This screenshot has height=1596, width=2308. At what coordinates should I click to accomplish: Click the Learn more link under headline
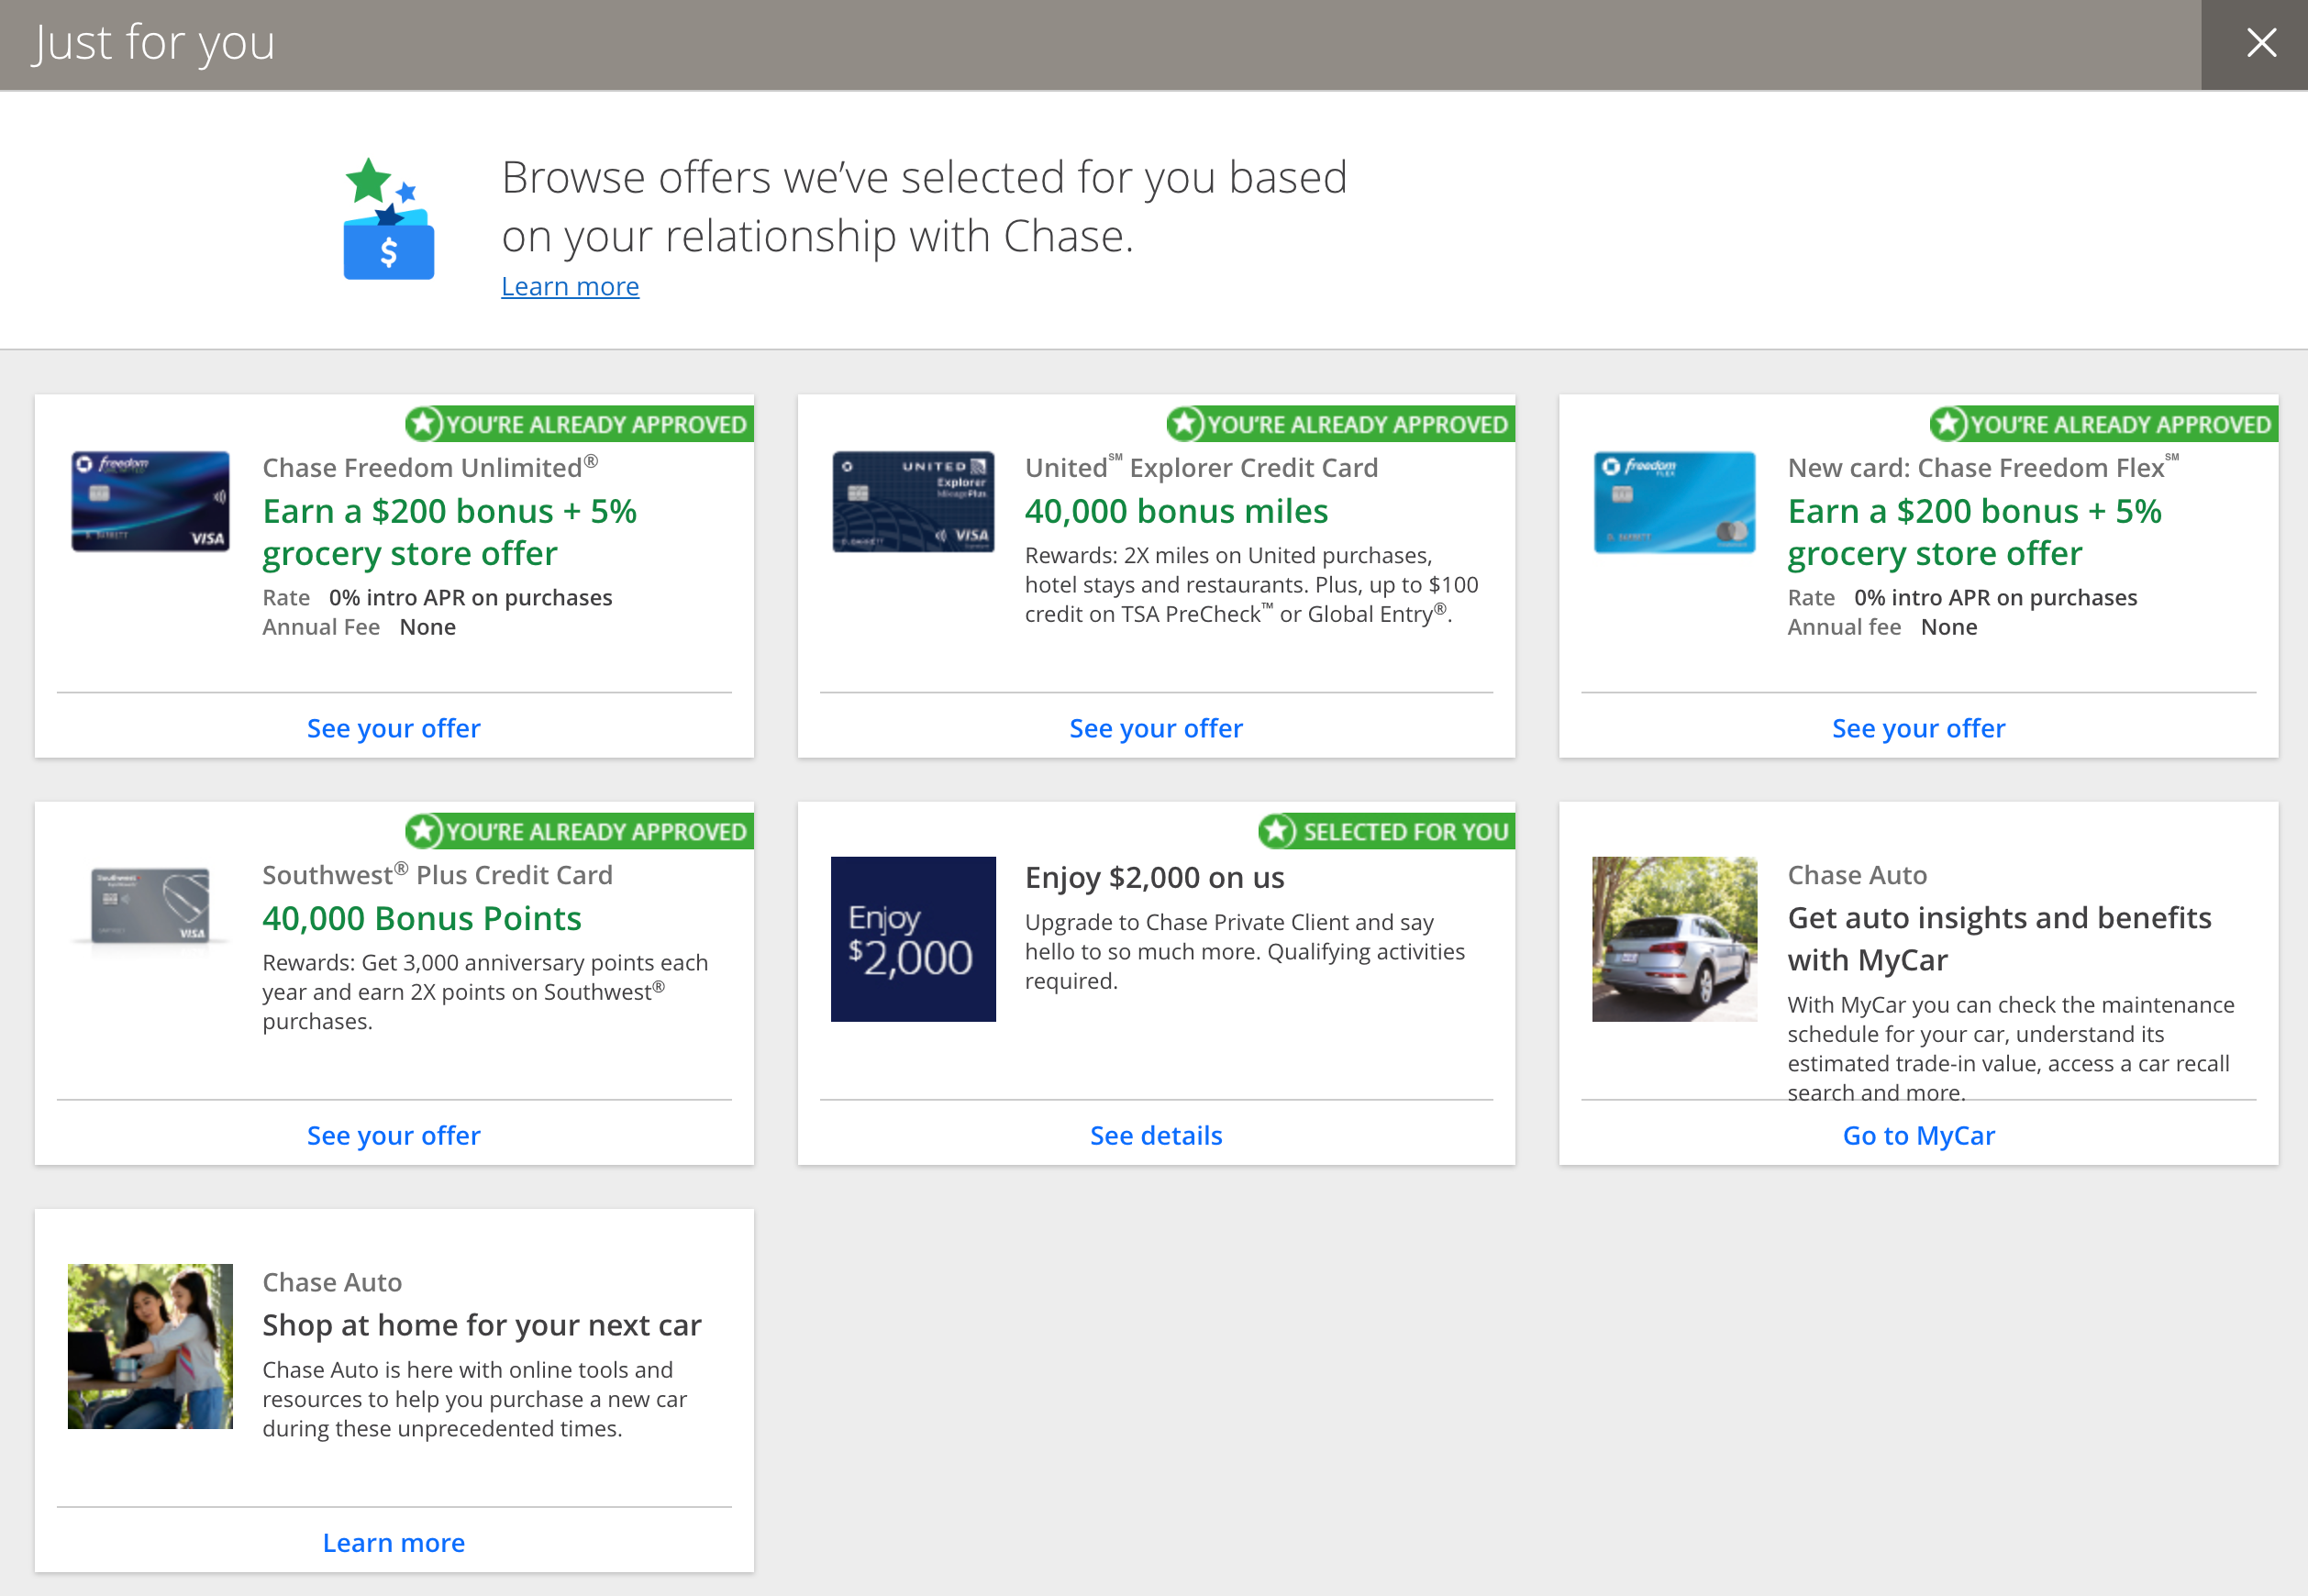[570, 287]
